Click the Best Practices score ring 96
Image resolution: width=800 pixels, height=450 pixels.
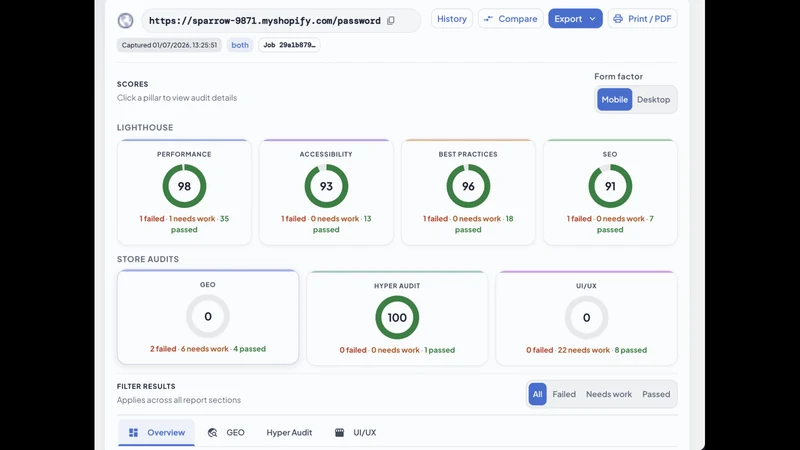[x=468, y=186]
